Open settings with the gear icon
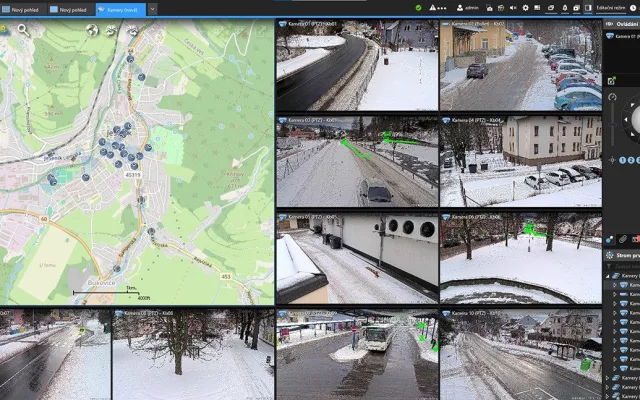The image size is (640, 400). [525, 8]
